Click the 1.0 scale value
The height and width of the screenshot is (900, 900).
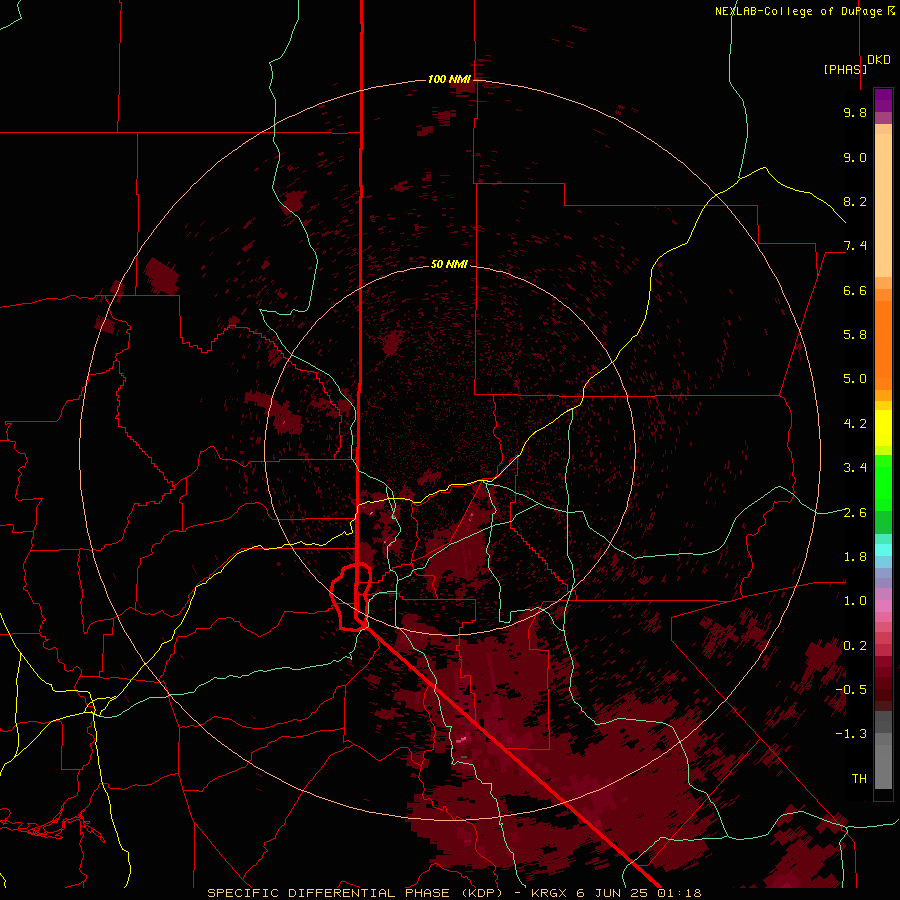coord(855,601)
